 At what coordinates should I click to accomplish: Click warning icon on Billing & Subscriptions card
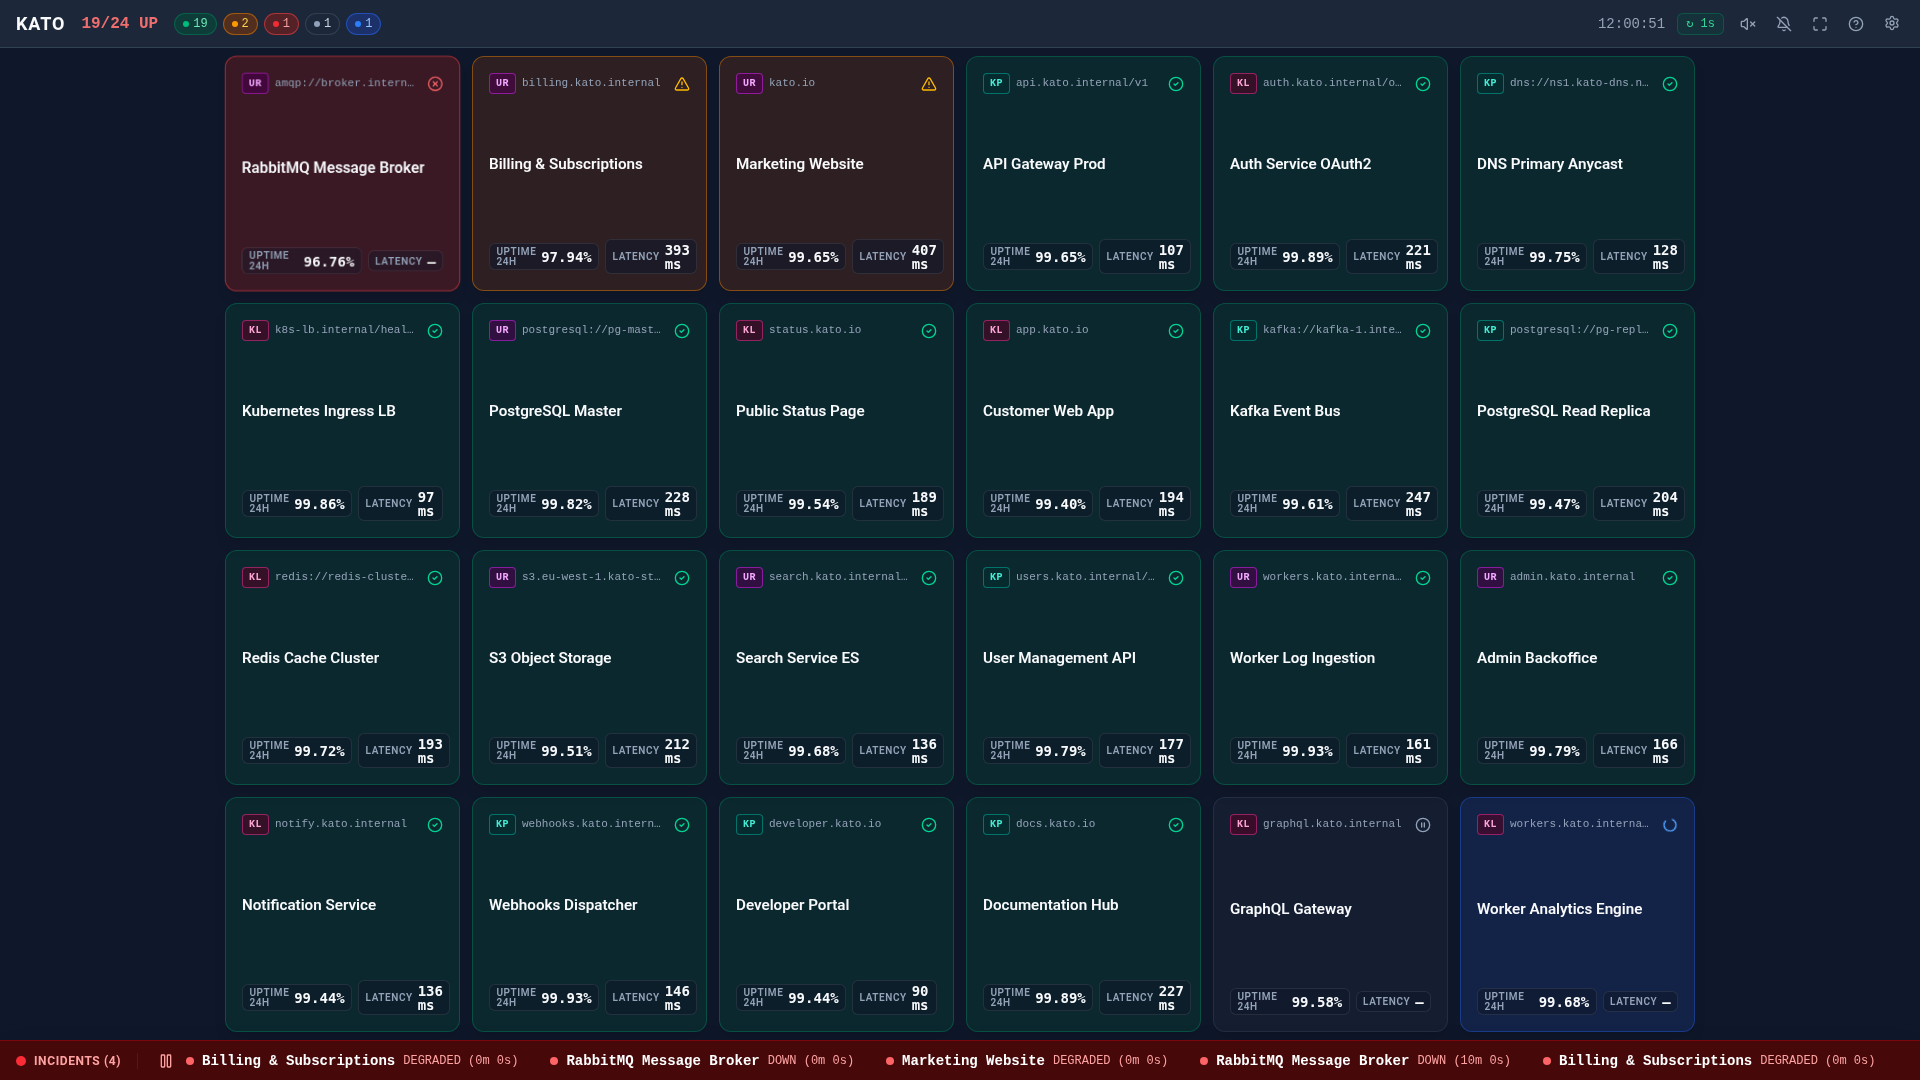(682, 84)
